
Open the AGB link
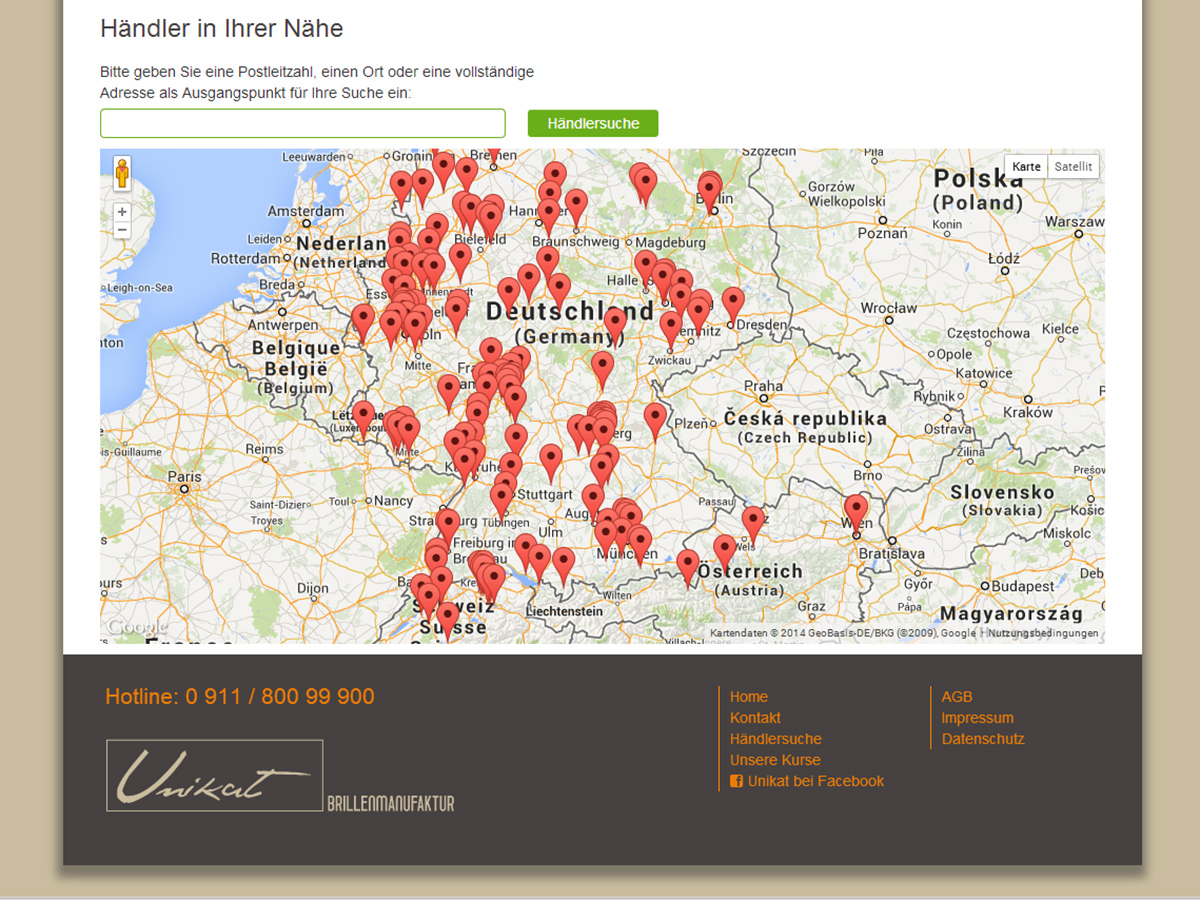[956, 697]
